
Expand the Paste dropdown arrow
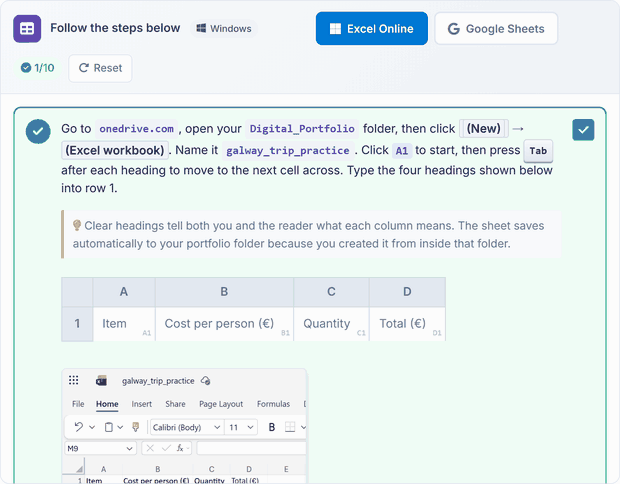(120, 427)
